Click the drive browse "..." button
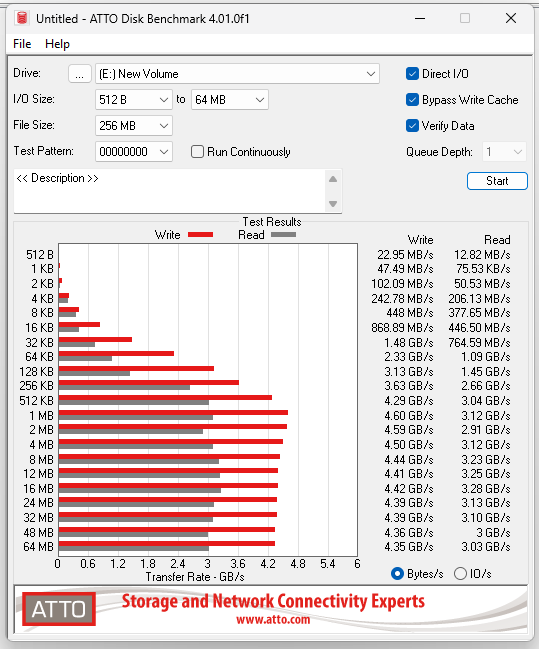This screenshot has height=649, width=539. (79, 74)
